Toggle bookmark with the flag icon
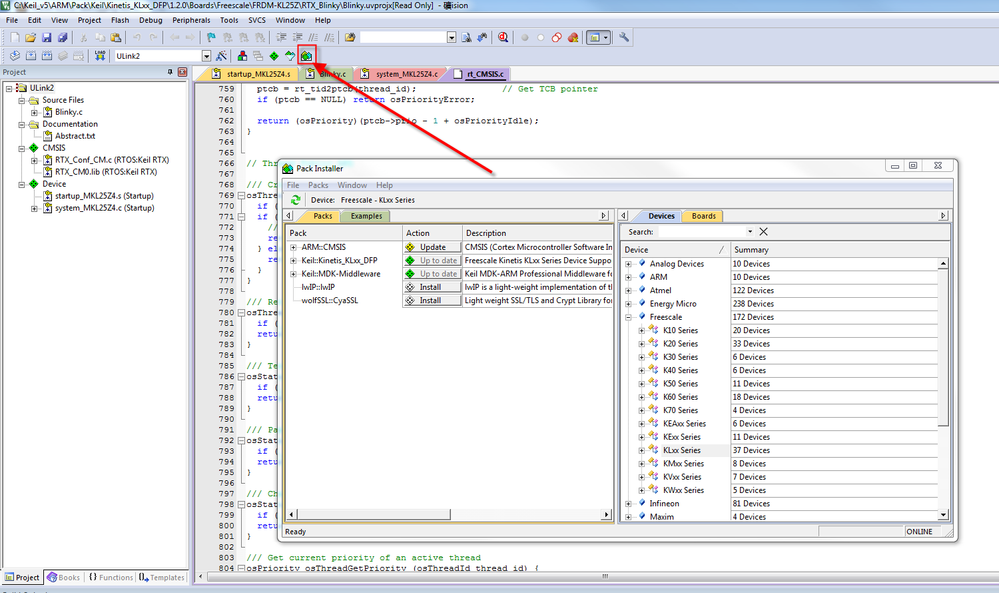999x593 pixels. [x=211, y=38]
